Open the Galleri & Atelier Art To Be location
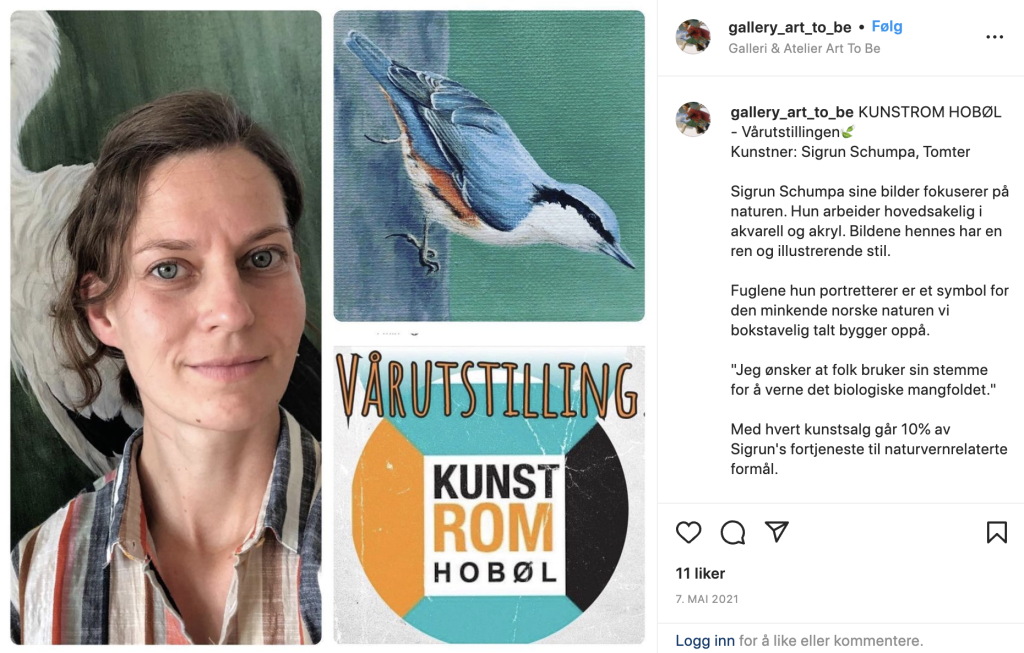This screenshot has height=653, width=1024. (804, 48)
